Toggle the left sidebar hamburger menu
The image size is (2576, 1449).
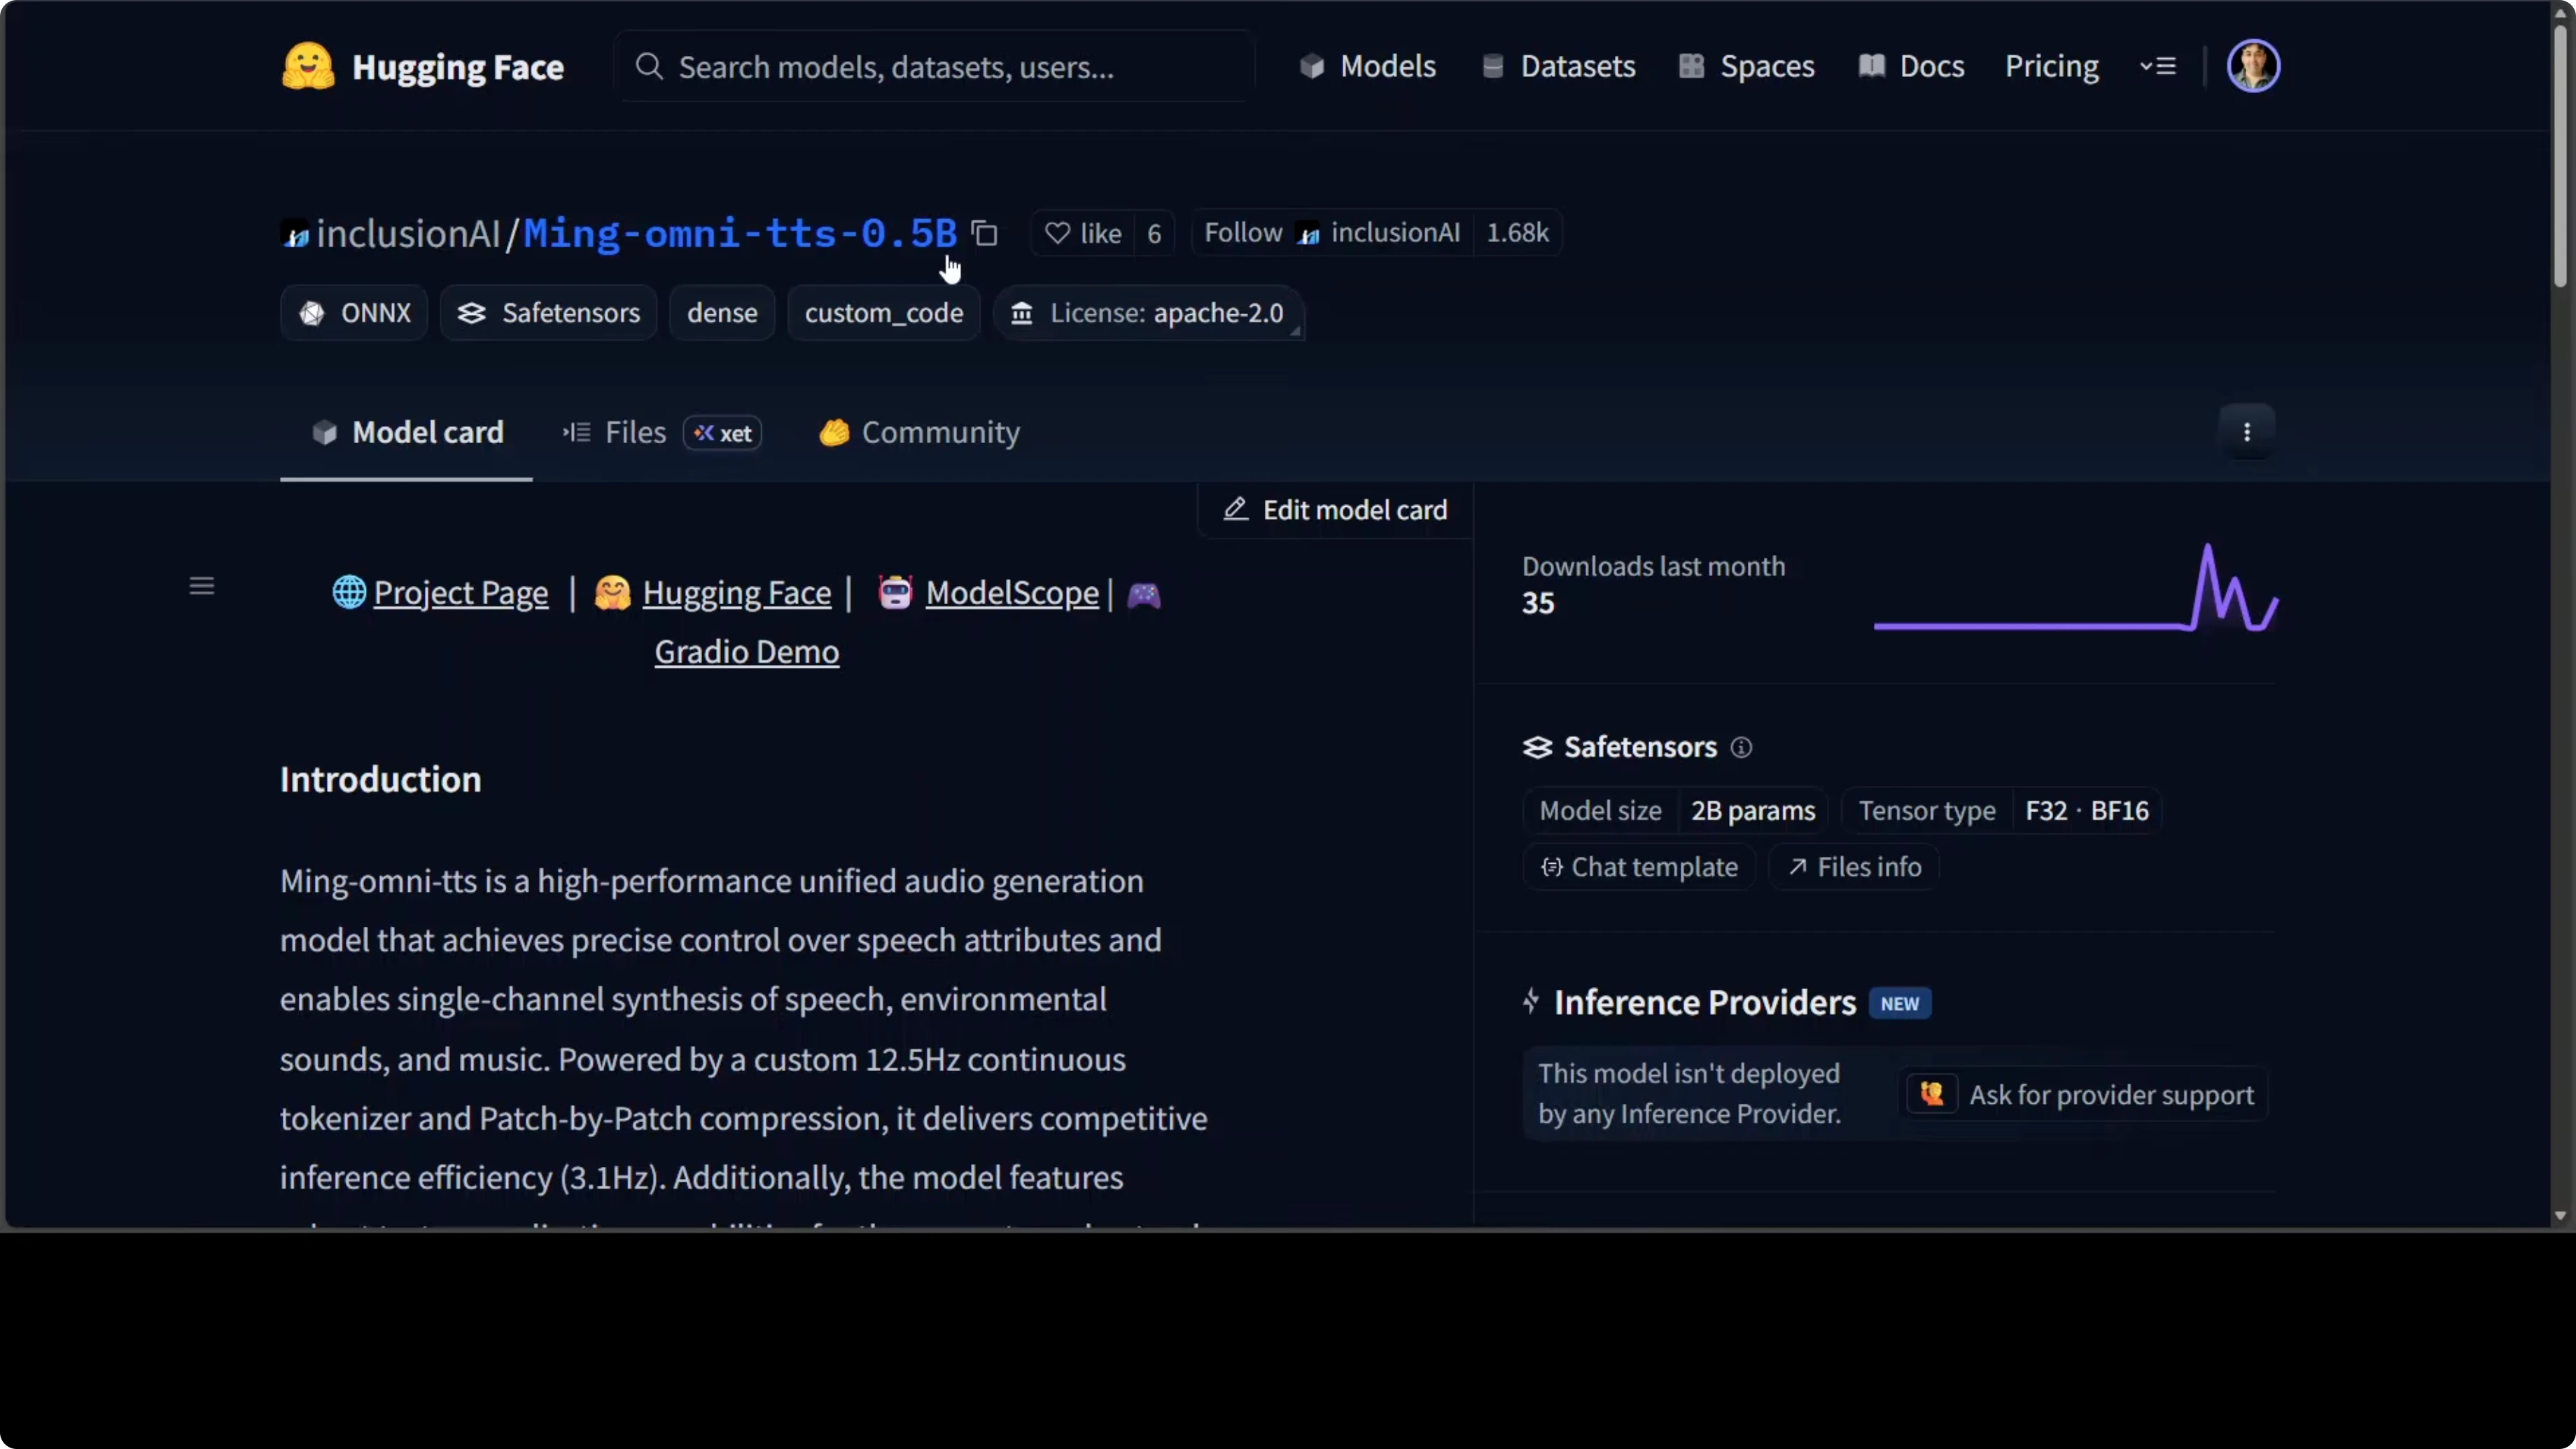202,585
